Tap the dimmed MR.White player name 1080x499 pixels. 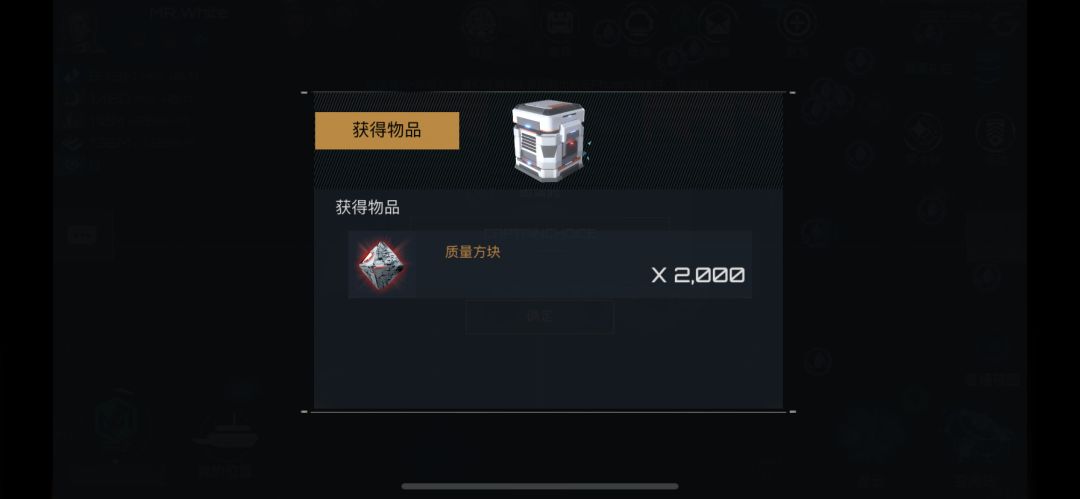[x=189, y=12]
